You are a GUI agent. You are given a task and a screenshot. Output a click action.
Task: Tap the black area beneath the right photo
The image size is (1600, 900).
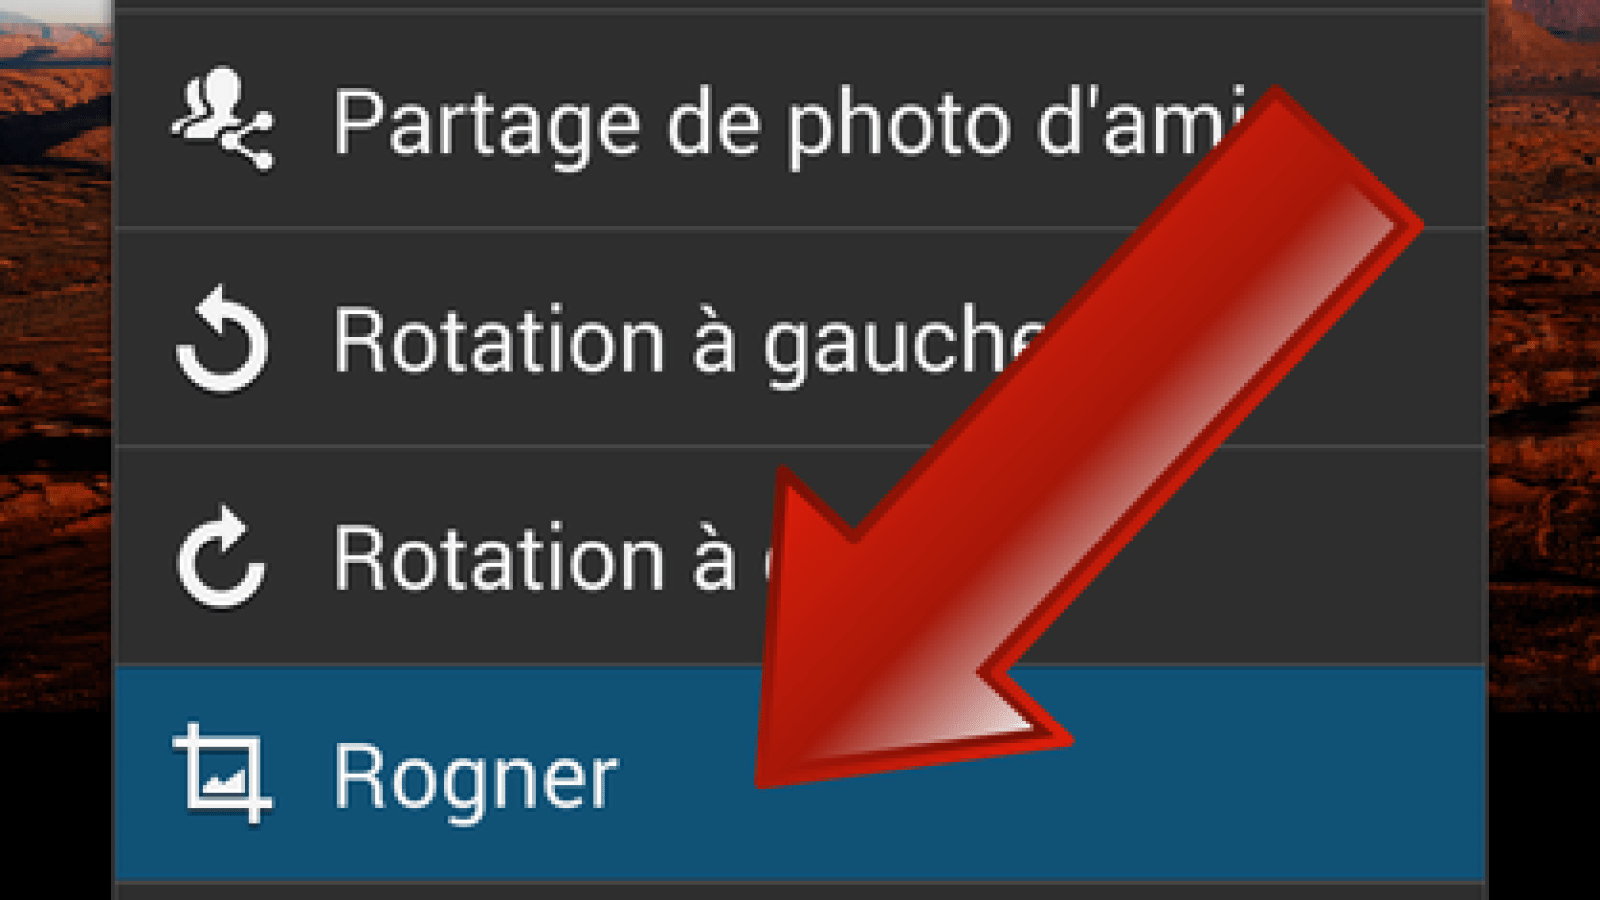[x=1544, y=806]
